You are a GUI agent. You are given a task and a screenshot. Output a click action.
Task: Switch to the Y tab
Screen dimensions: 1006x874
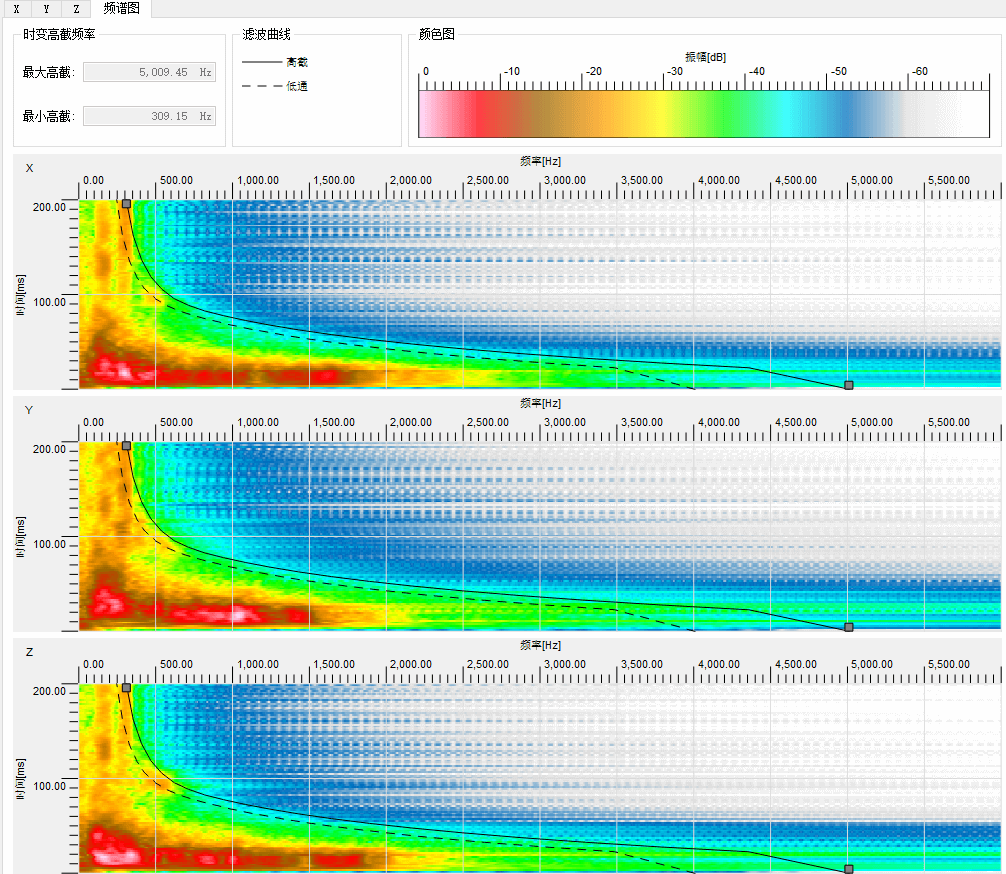pos(46,9)
